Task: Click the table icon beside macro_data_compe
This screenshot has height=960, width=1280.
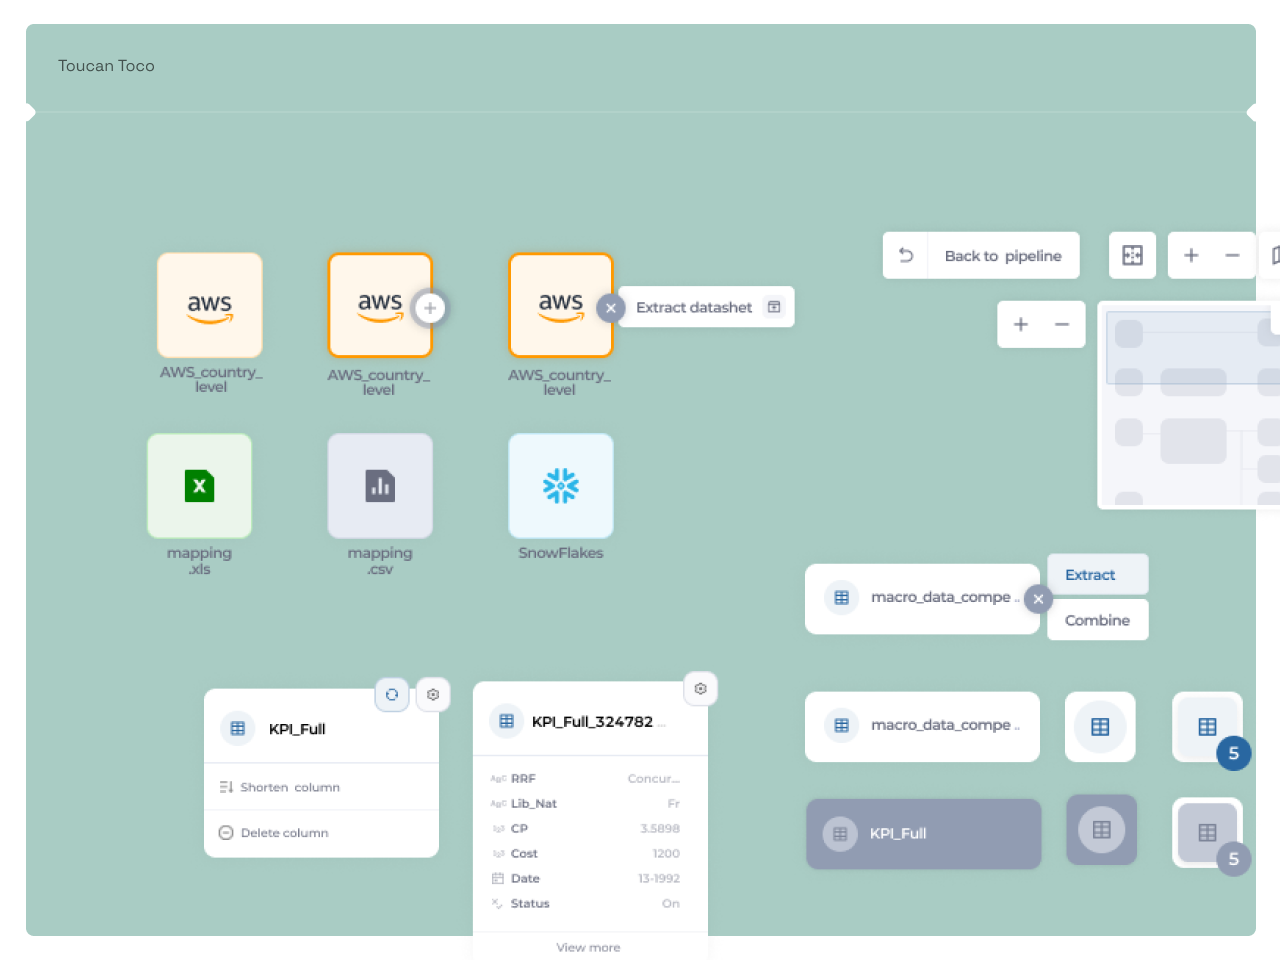Action: click(x=840, y=598)
